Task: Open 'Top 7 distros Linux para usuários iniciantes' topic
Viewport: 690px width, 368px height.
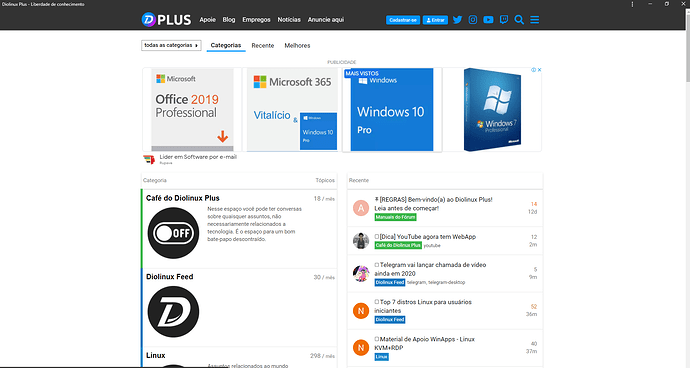Action: [423, 306]
